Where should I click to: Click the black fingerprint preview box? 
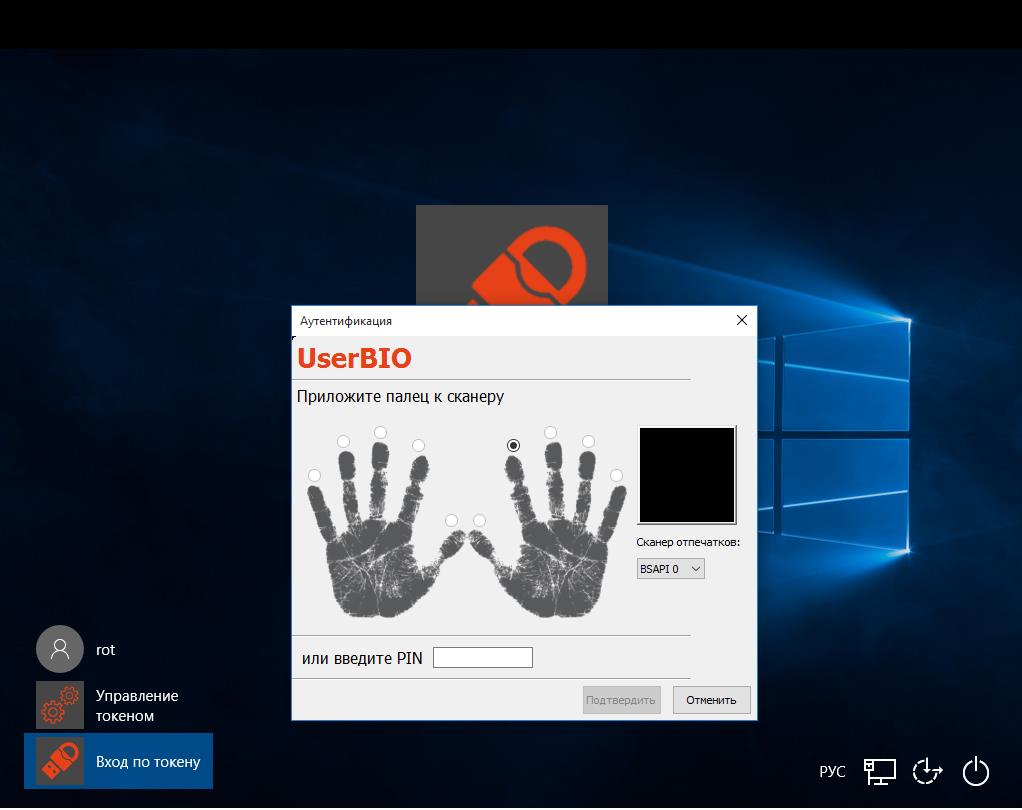click(687, 475)
